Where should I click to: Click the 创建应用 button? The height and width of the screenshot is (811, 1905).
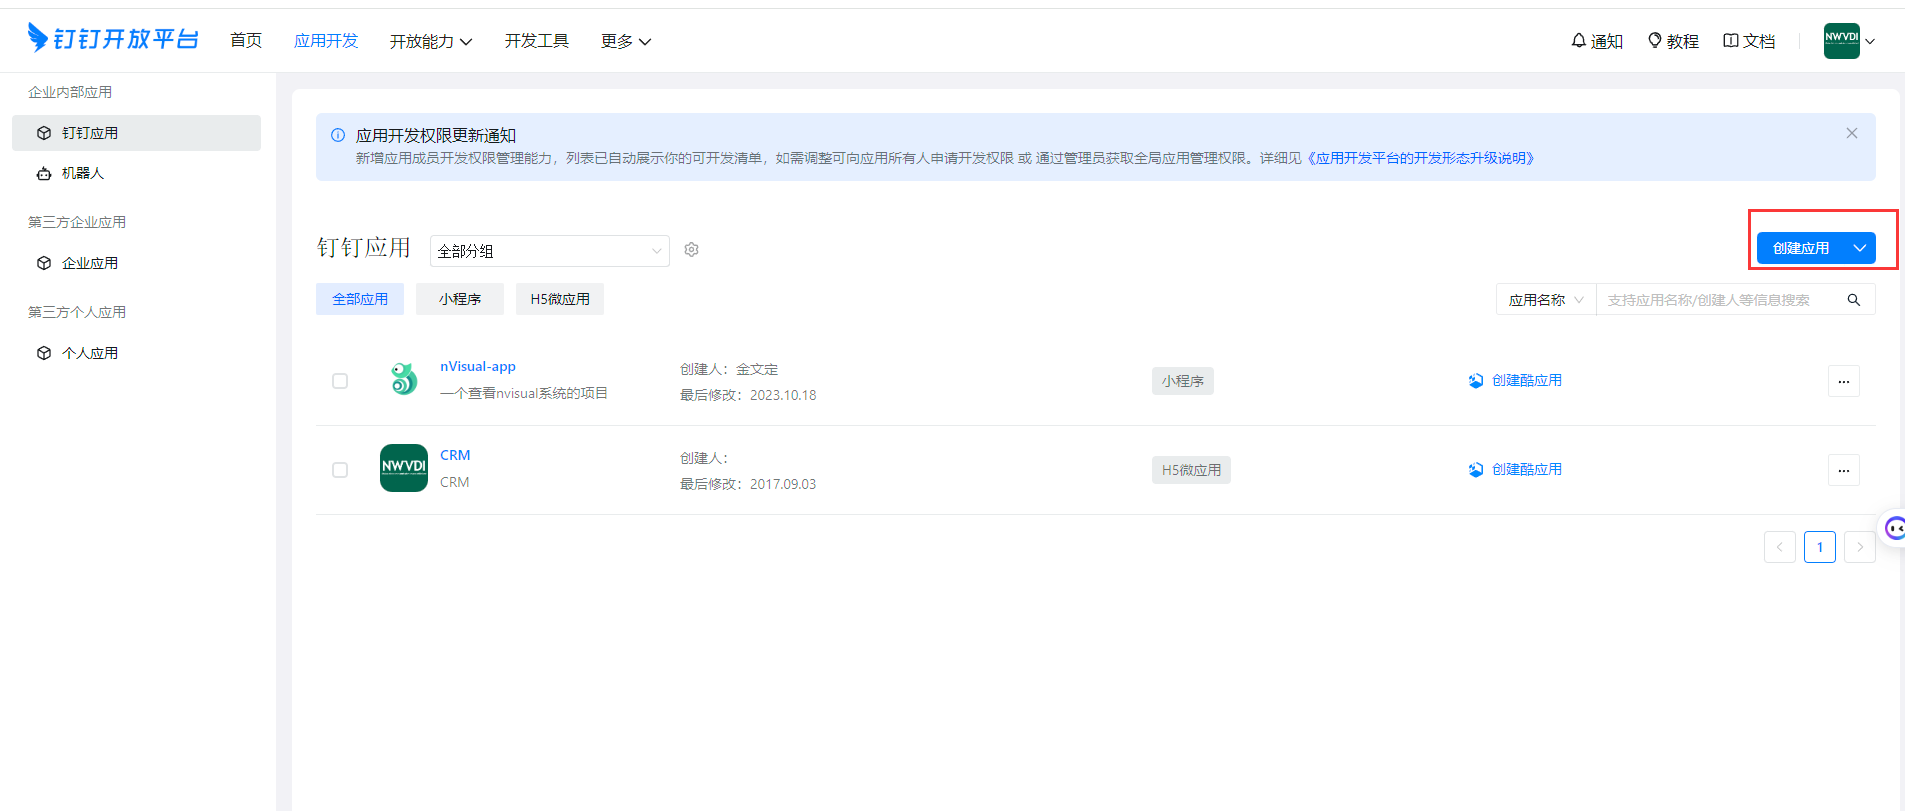coord(1801,248)
